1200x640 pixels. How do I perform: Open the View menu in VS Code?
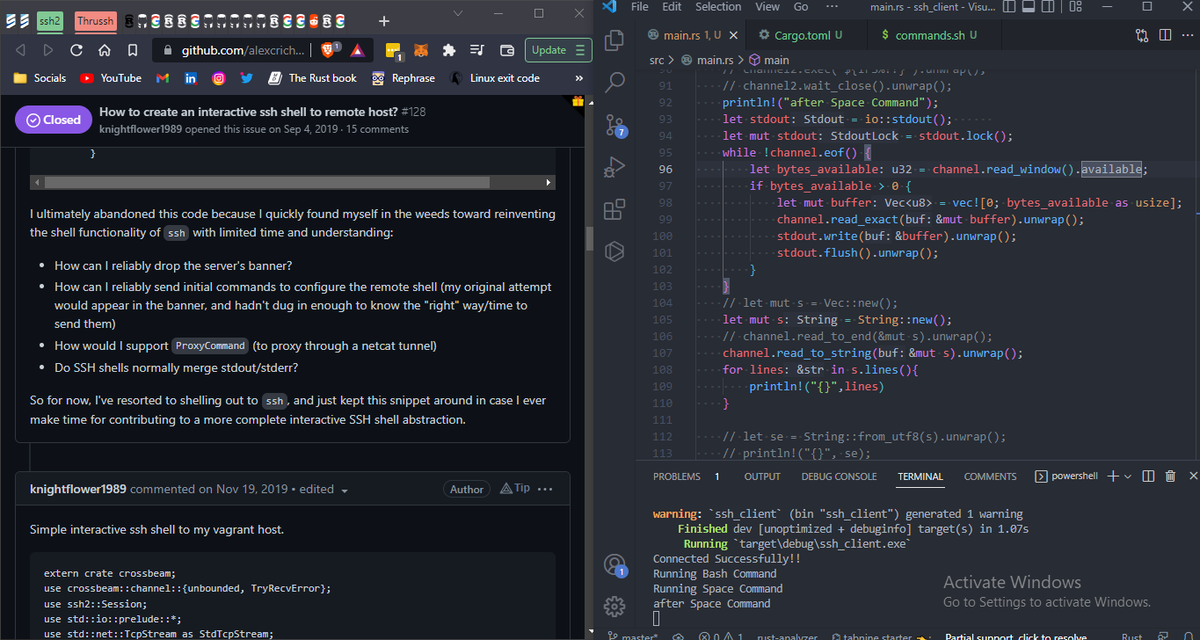(x=768, y=7)
